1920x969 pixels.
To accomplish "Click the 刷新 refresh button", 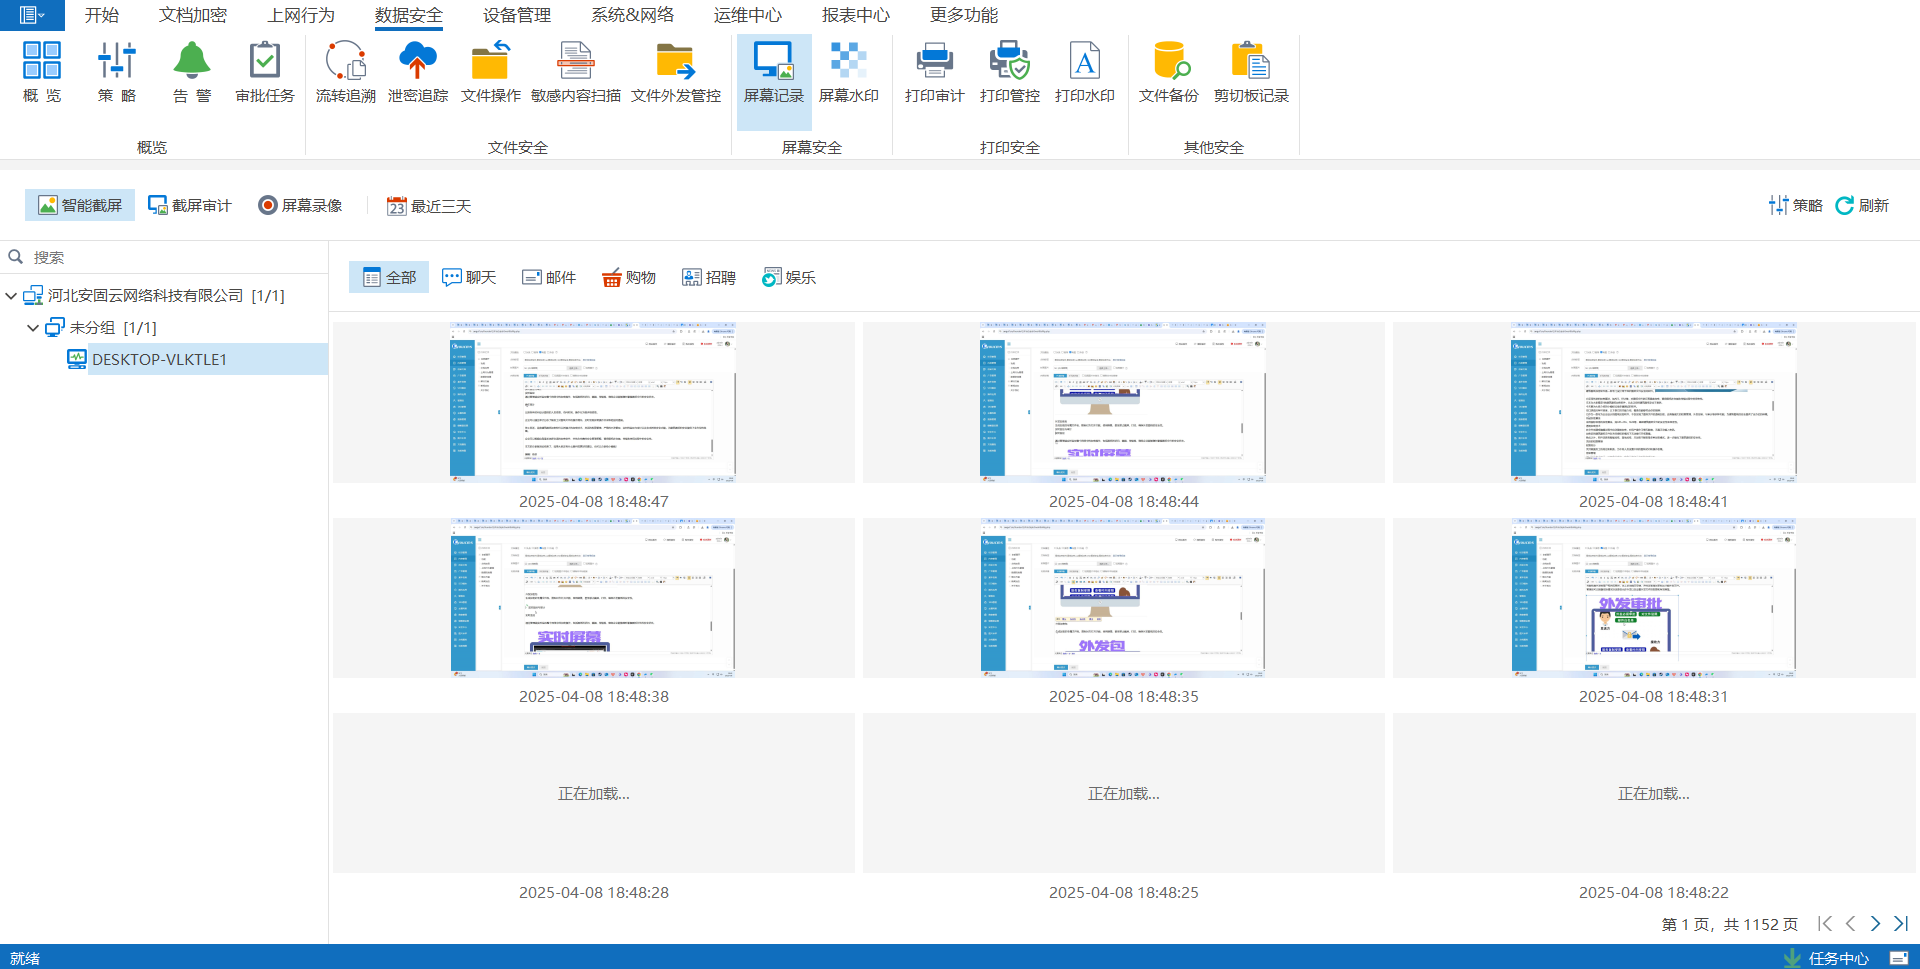I will 1862,205.
